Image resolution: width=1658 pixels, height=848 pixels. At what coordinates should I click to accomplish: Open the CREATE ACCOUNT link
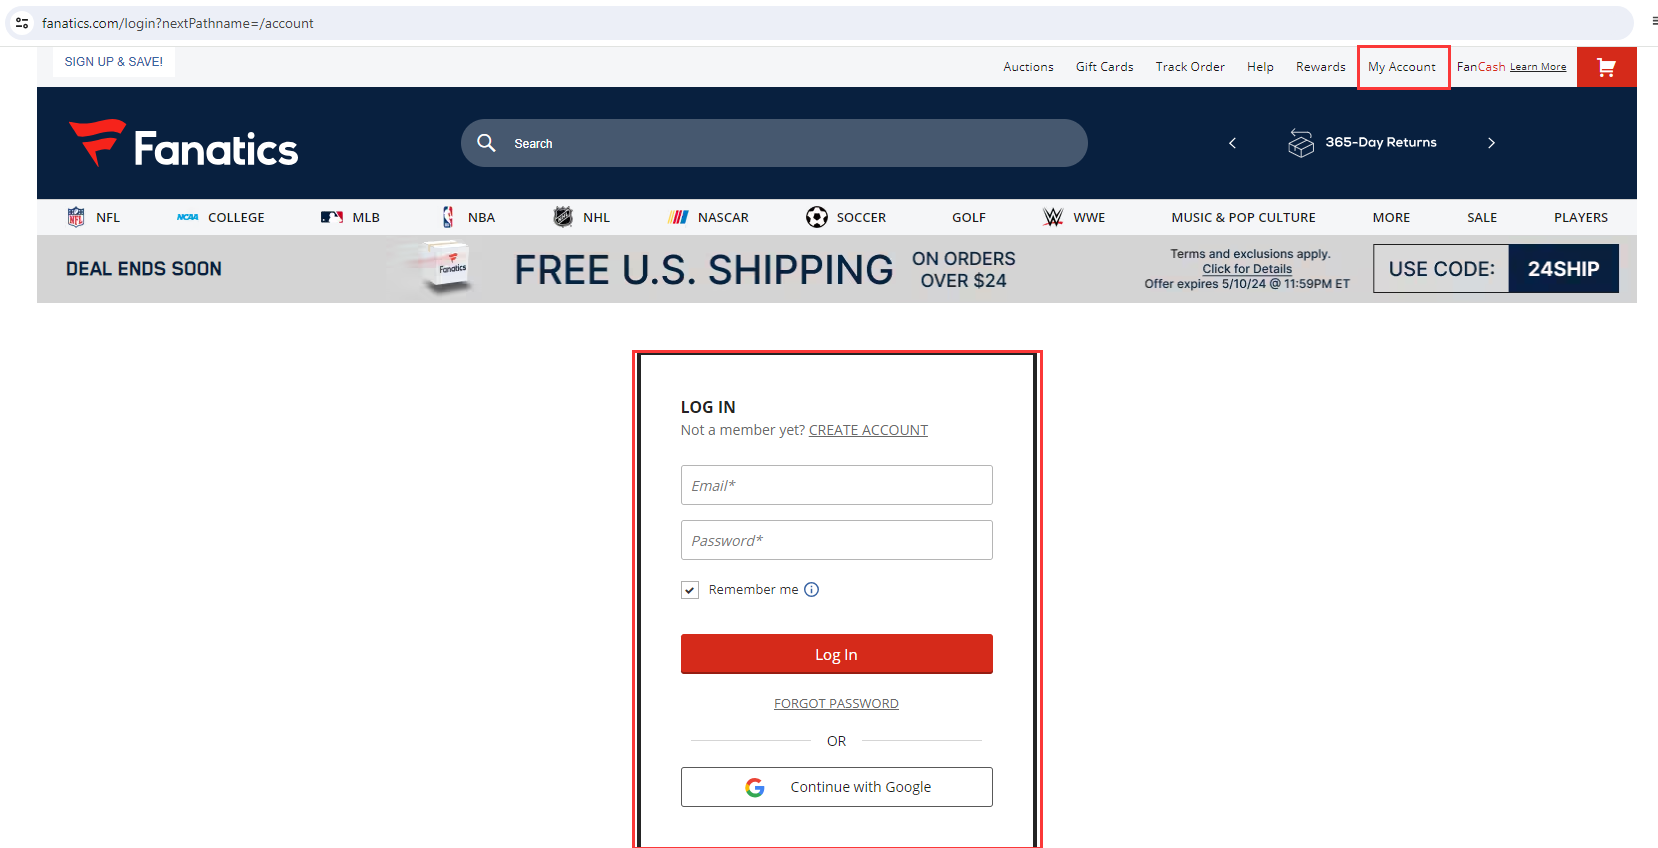click(868, 430)
